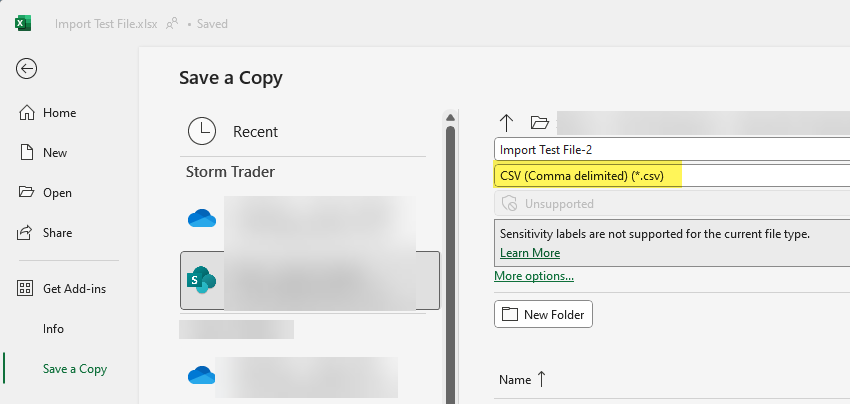Create a New Folder

click(x=544, y=314)
